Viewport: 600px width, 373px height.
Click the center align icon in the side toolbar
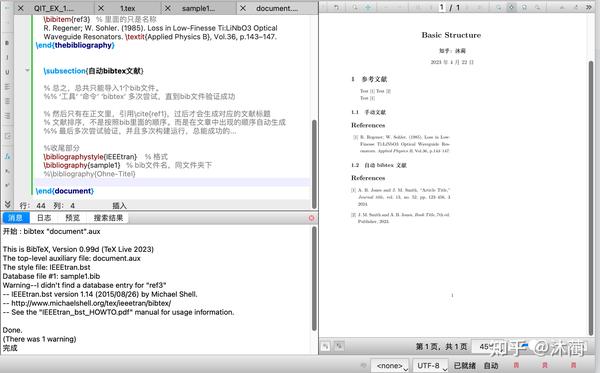pyautogui.click(x=7, y=101)
